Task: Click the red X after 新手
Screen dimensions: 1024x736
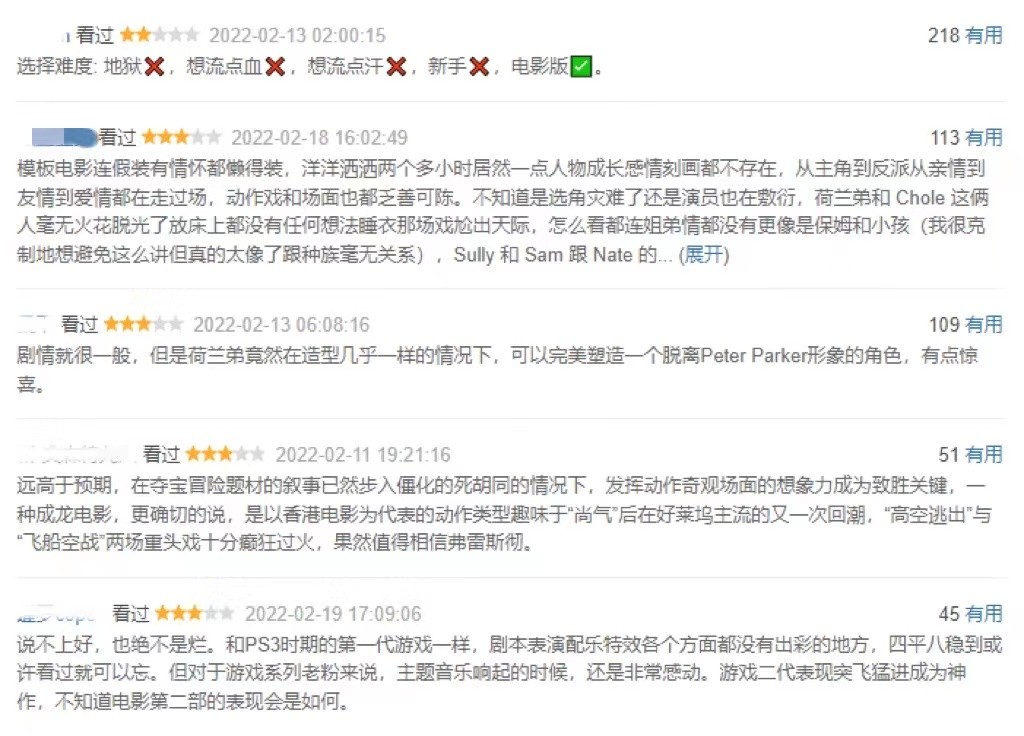Action: (x=479, y=66)
